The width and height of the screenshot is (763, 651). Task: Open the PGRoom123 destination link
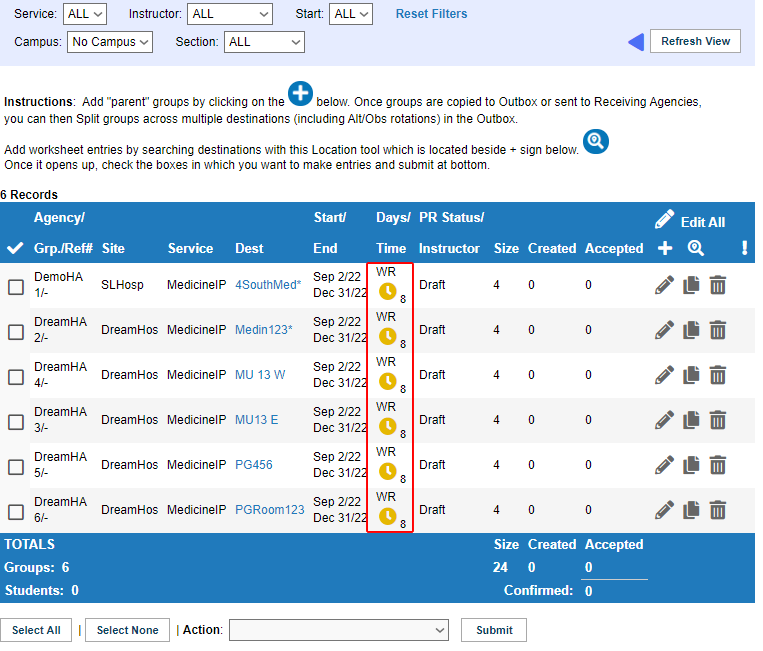[270, 509]
